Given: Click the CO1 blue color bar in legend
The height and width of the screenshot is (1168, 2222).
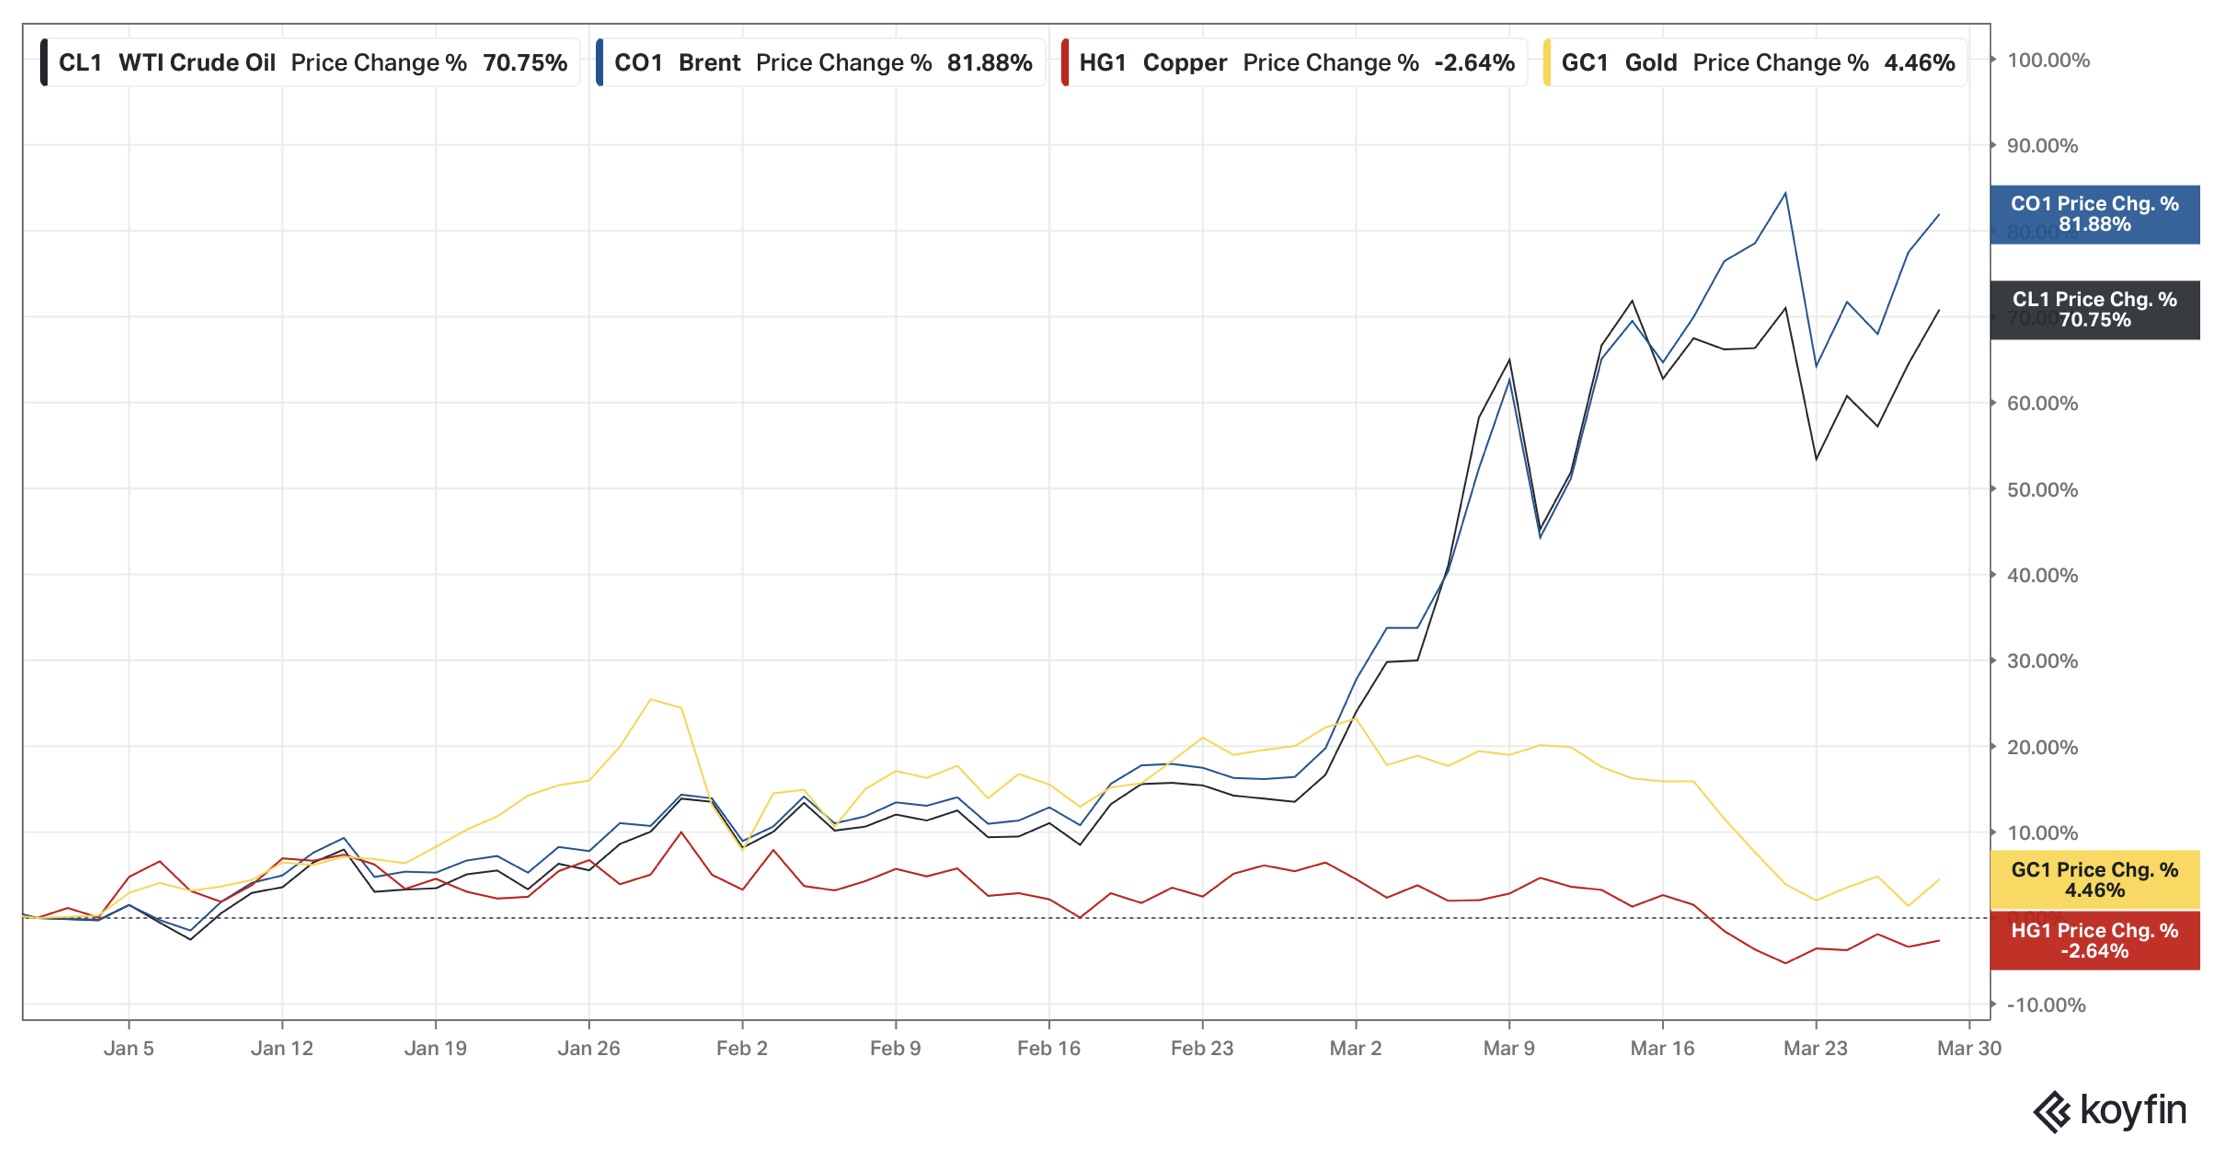Looking at the screenshot, I should click(600, 63).
